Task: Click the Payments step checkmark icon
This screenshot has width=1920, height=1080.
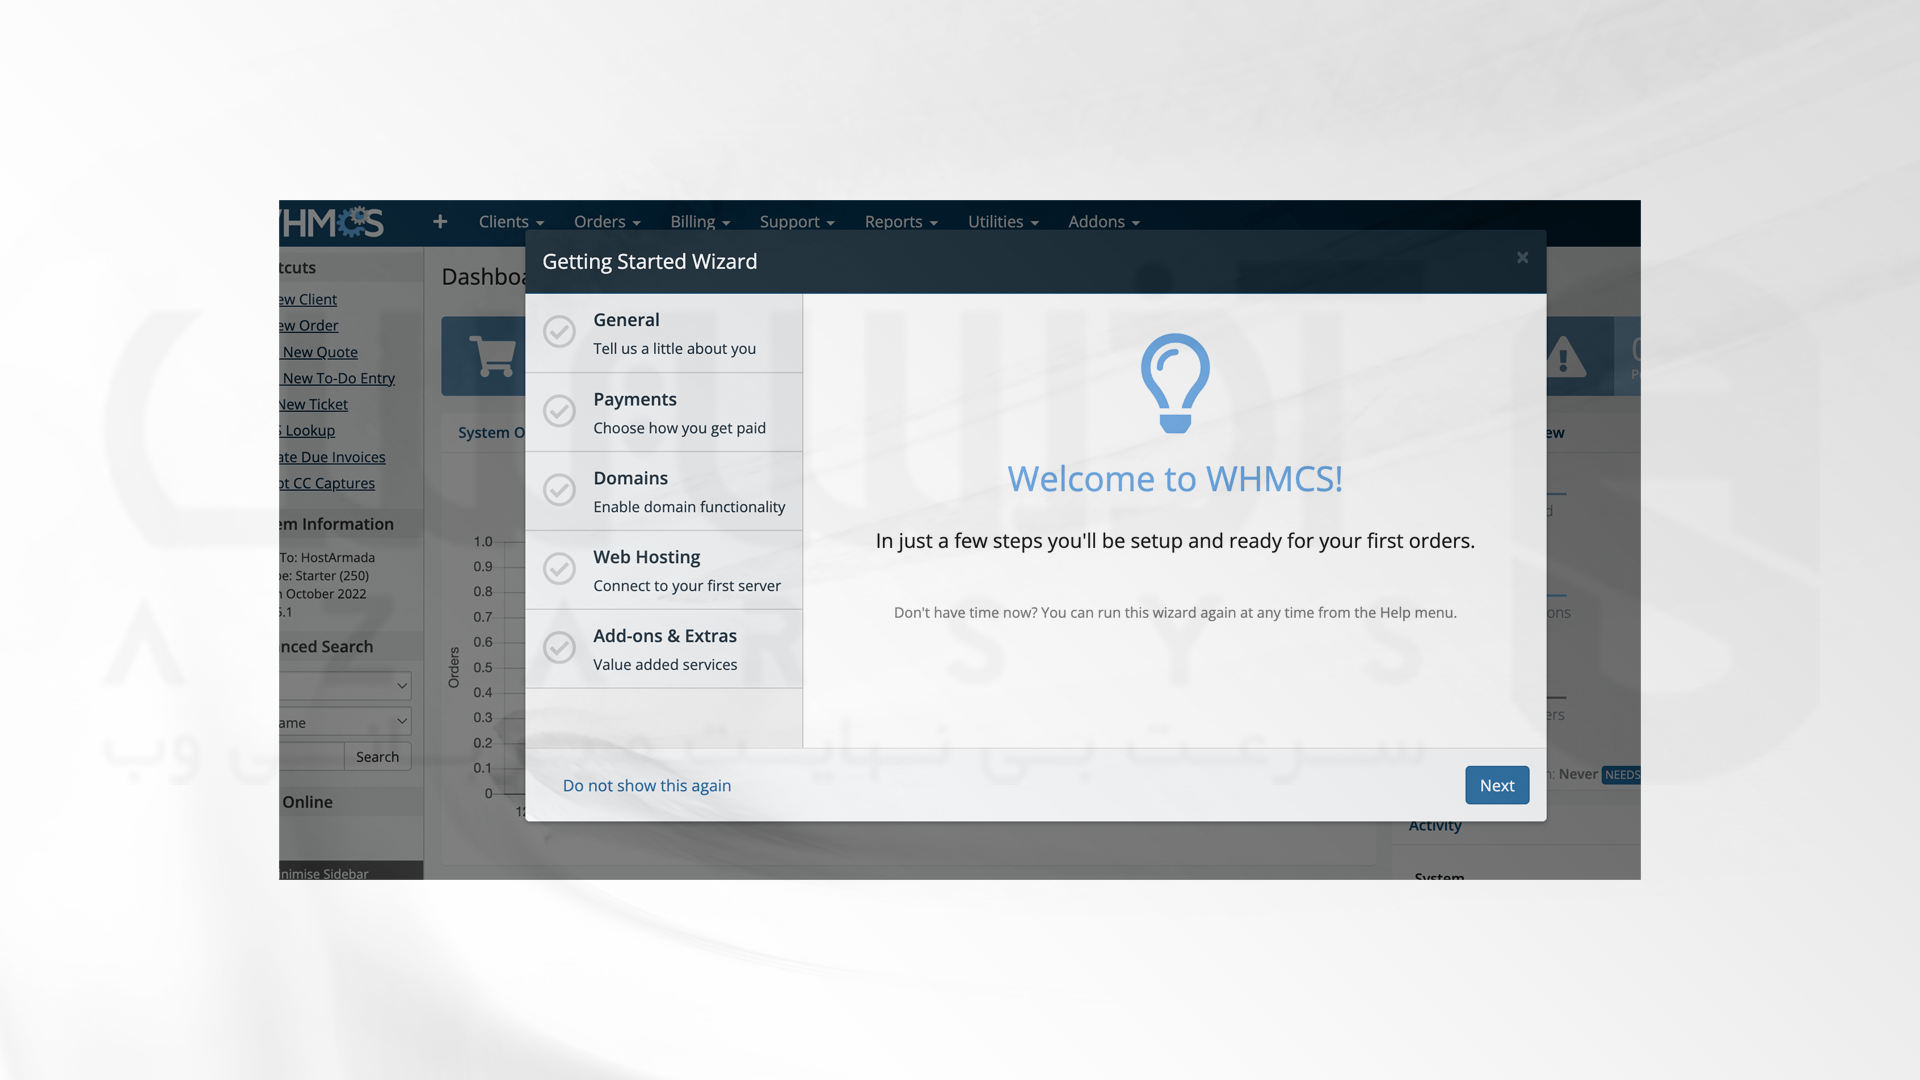Action: pos(559,410)
